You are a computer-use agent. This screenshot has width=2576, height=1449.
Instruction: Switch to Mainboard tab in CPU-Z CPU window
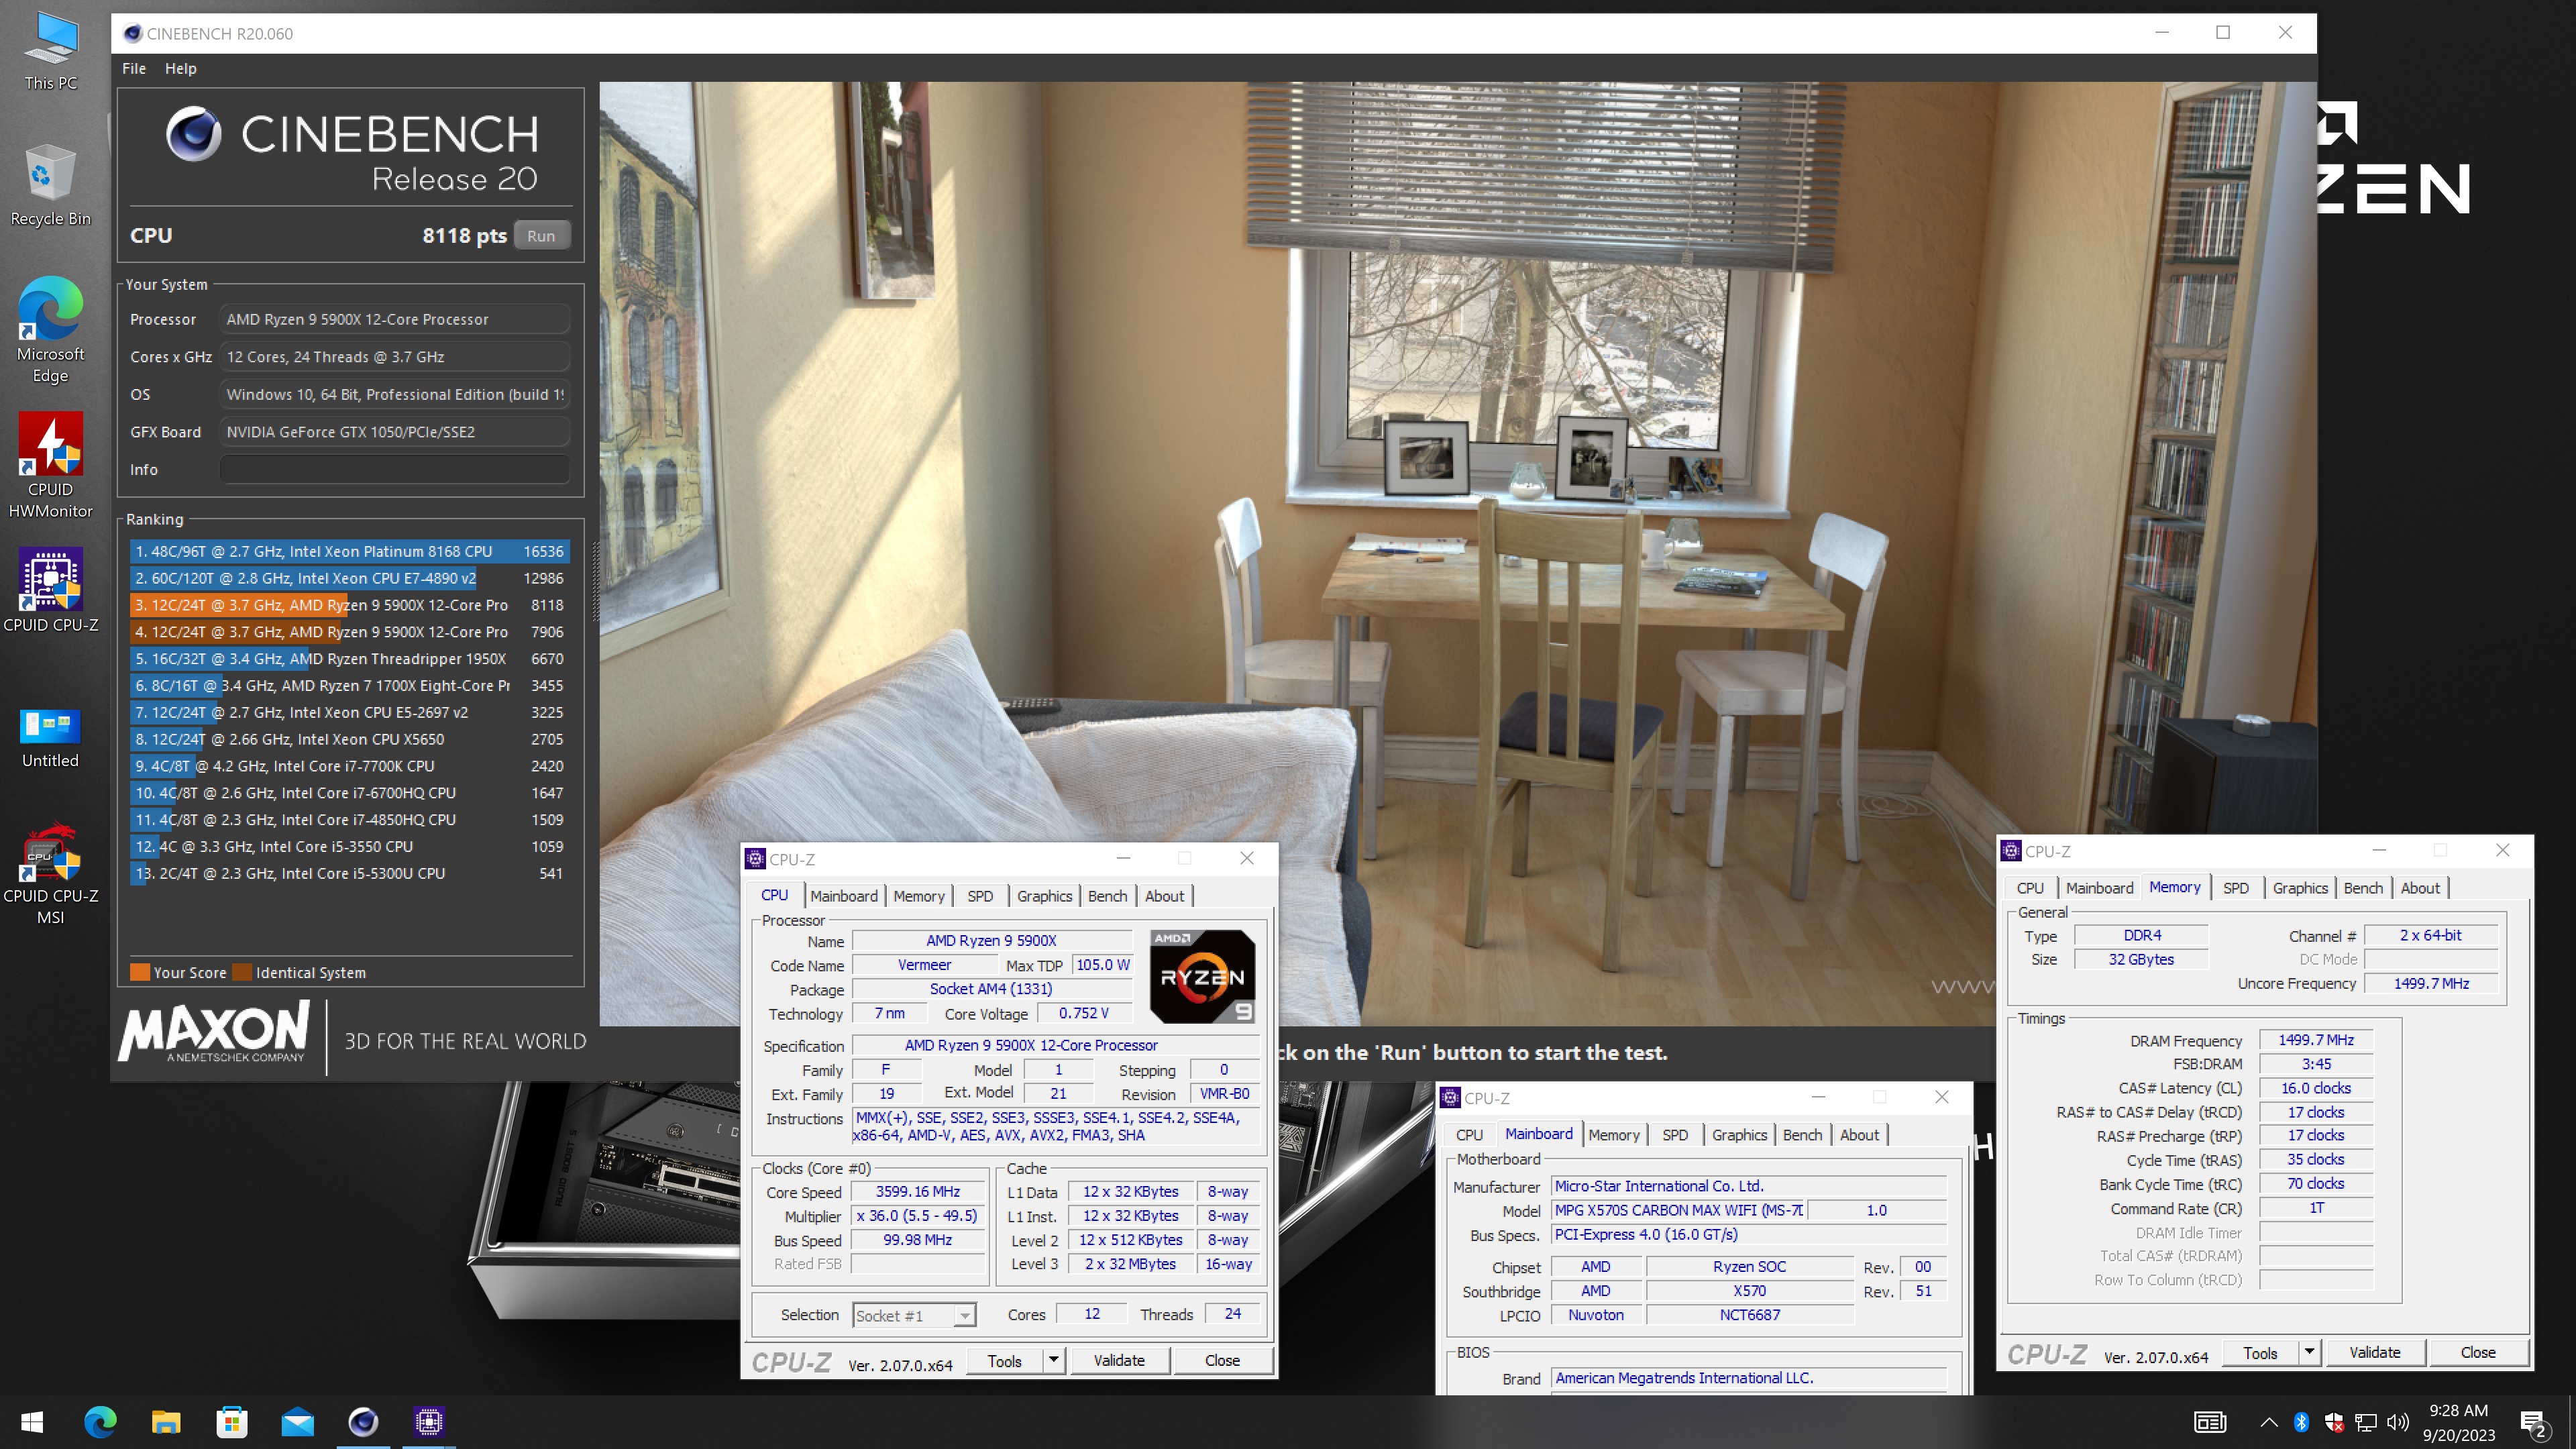point(843,896)
